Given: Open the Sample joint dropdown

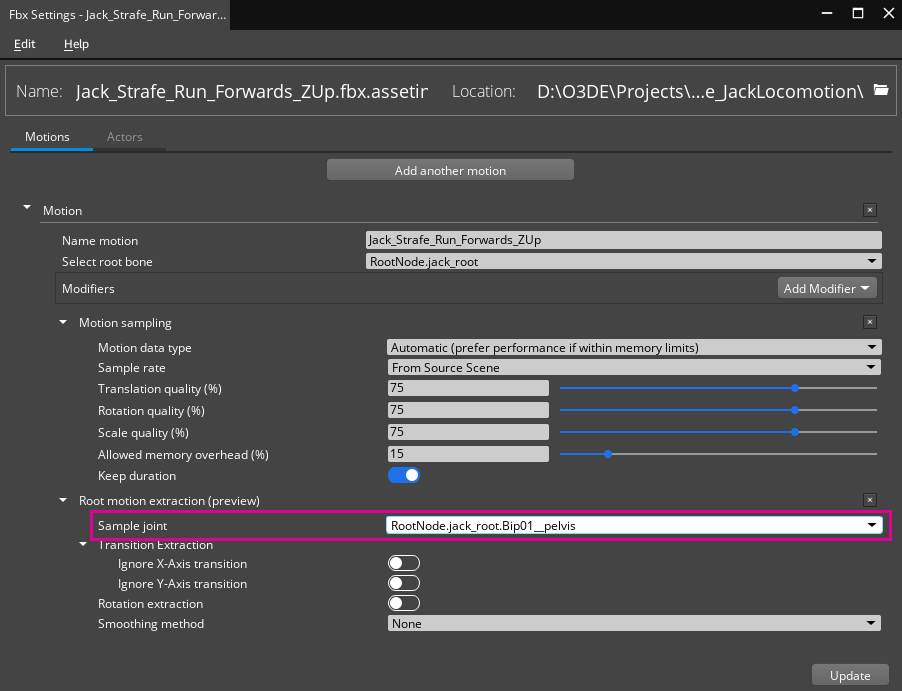Looking at the screenshot, I should pos(871,524).
